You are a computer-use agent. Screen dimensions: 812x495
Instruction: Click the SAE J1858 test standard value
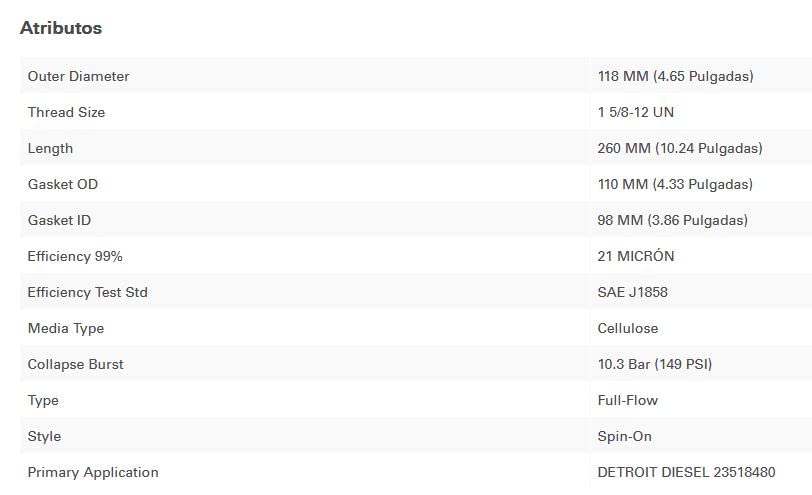pos(632,292)
